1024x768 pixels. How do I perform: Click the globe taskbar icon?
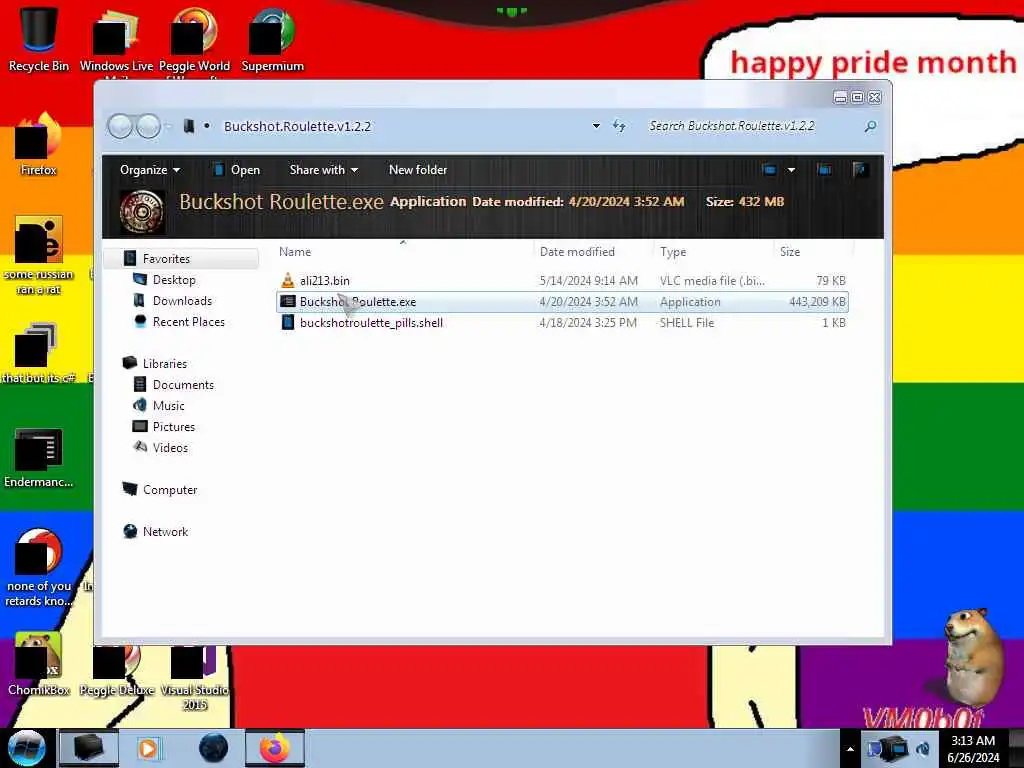(x=213, y=748)
